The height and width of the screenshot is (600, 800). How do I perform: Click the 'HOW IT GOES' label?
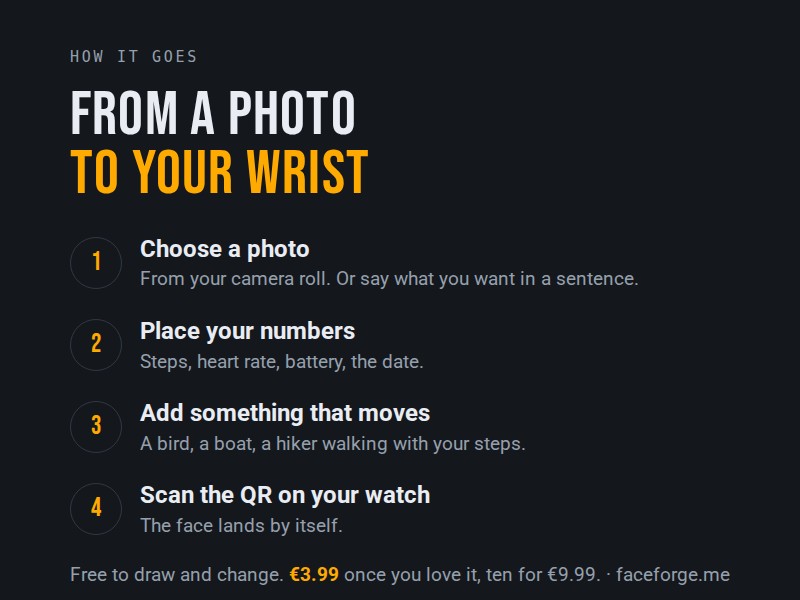pyautogui.click(x=133, y=56)
